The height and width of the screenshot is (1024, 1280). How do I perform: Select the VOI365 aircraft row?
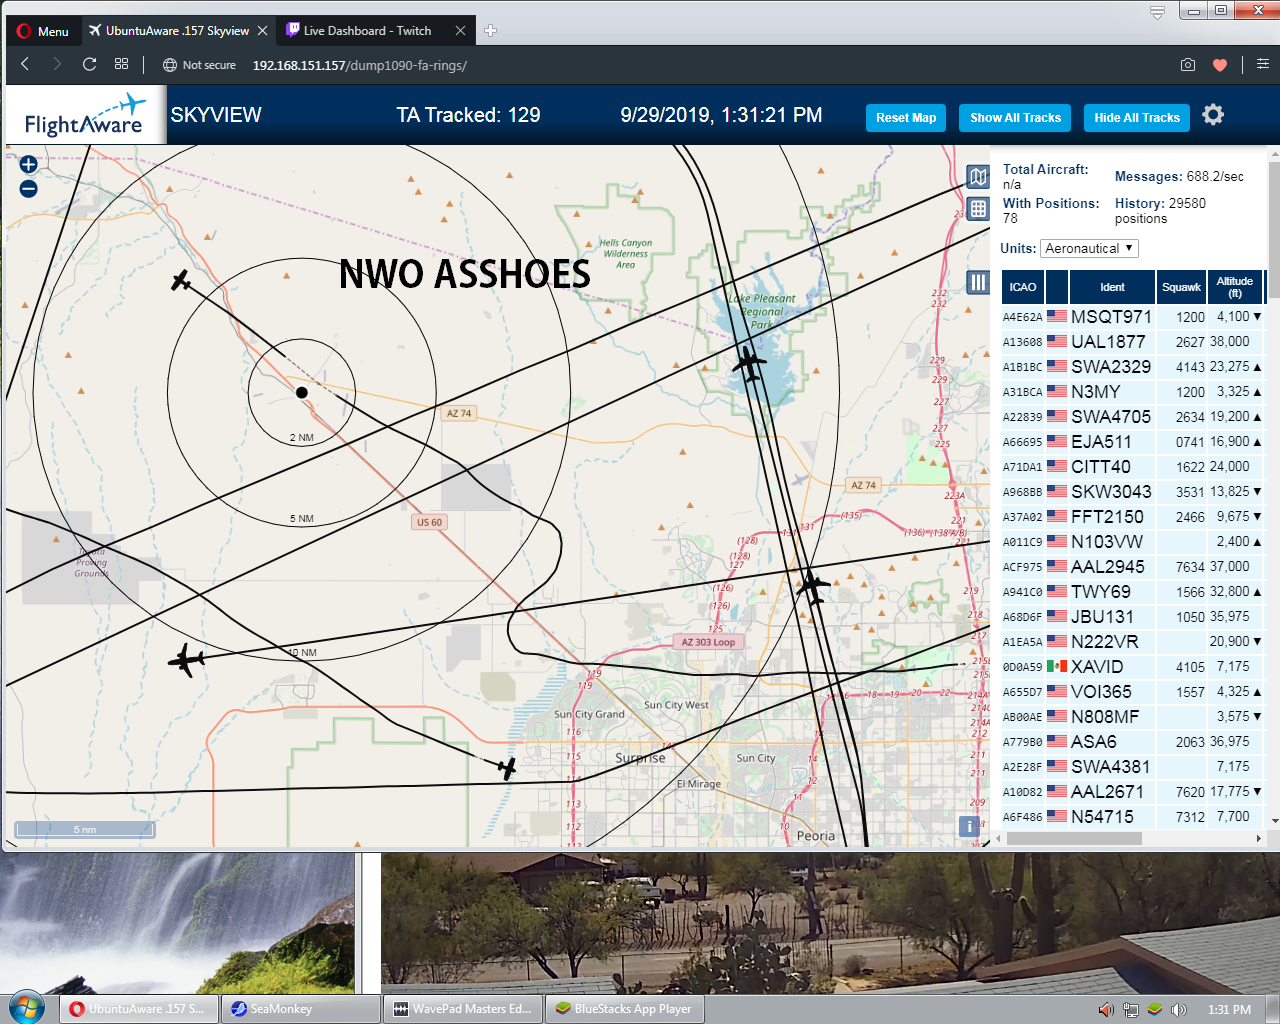1132,692
